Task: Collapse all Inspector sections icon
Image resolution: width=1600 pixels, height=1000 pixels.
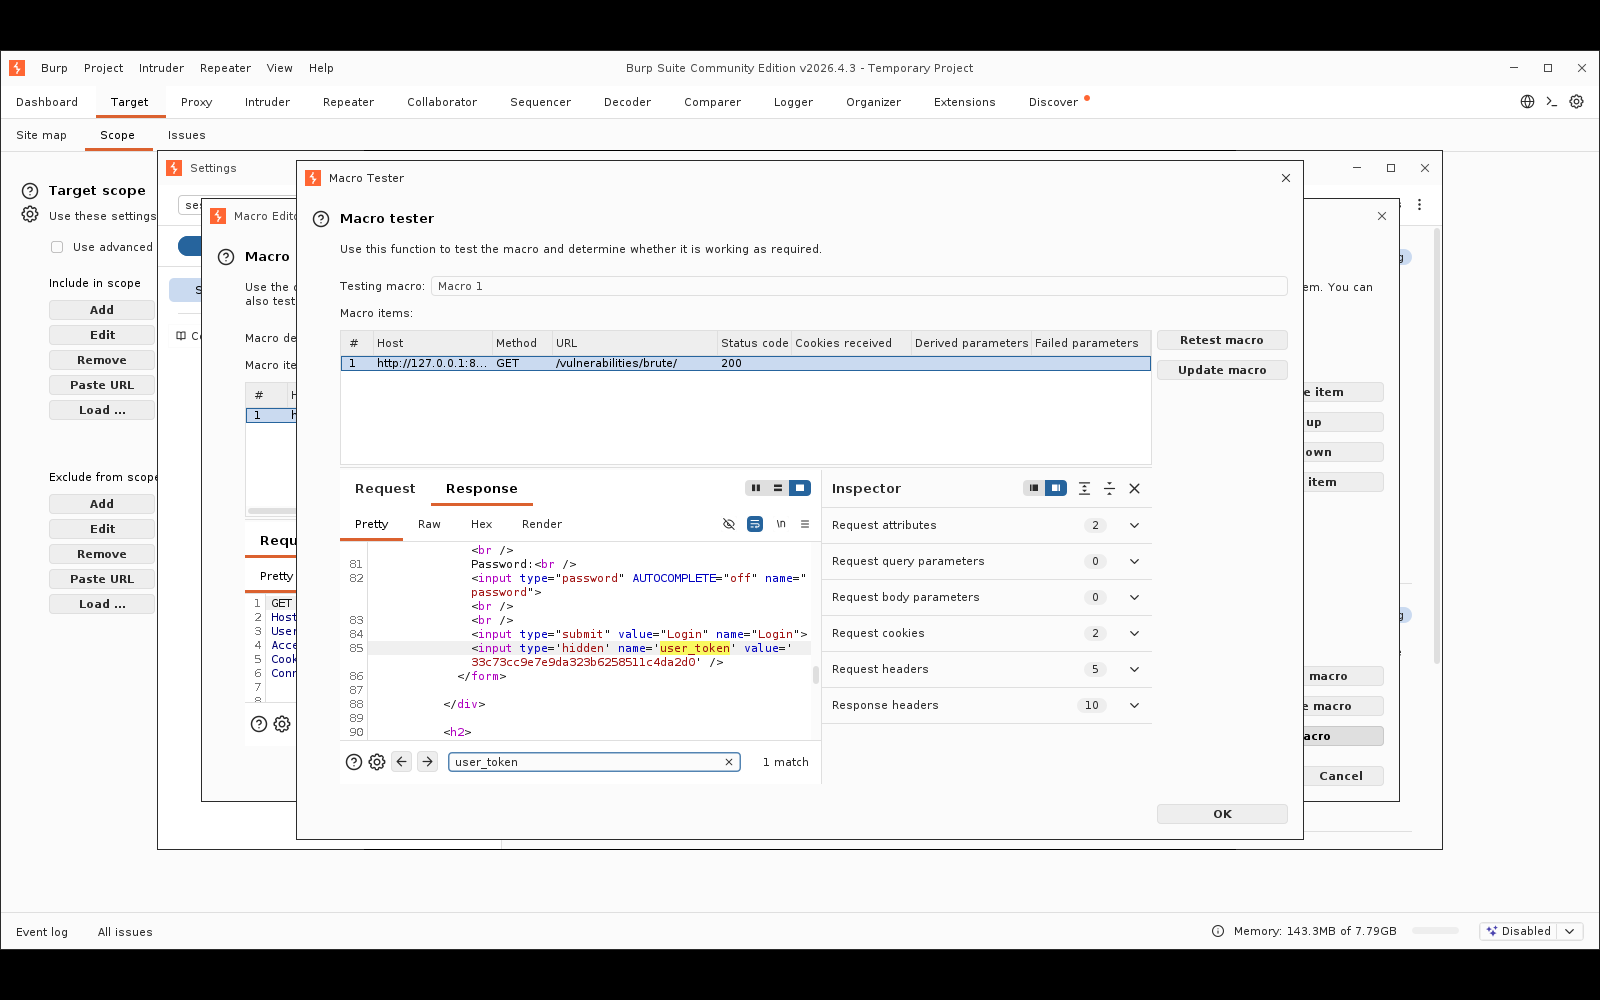Action: 1109,489
